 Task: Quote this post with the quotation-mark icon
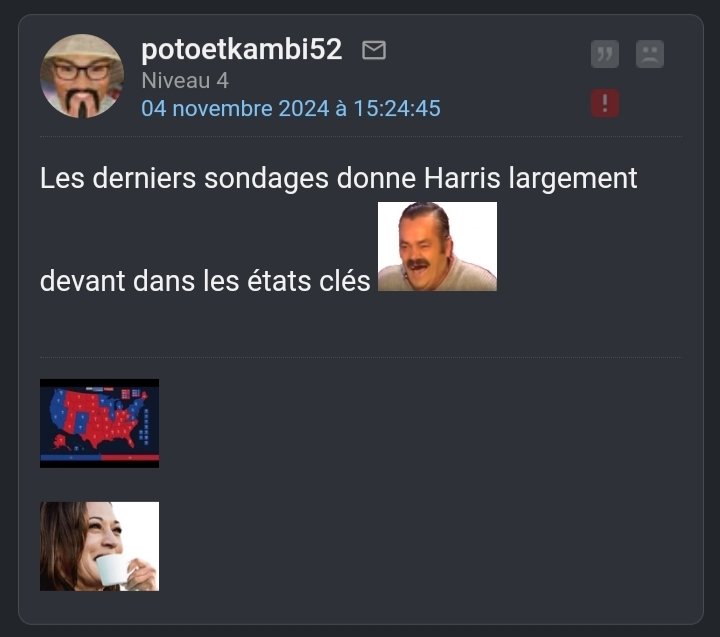coord(605,54)
